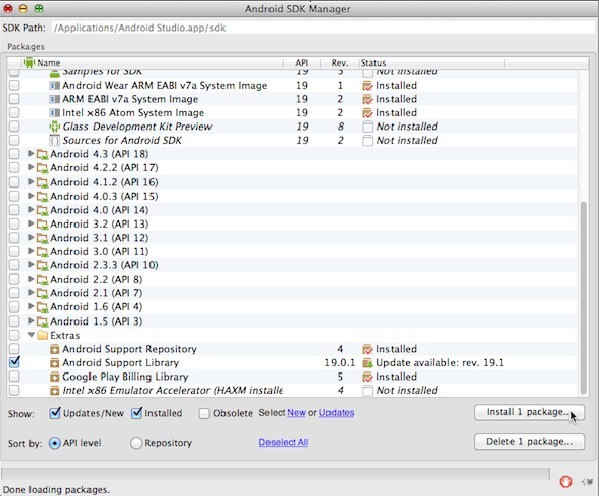Click the Android Support Library package icon
599x496 pixels.
(55, 363)
